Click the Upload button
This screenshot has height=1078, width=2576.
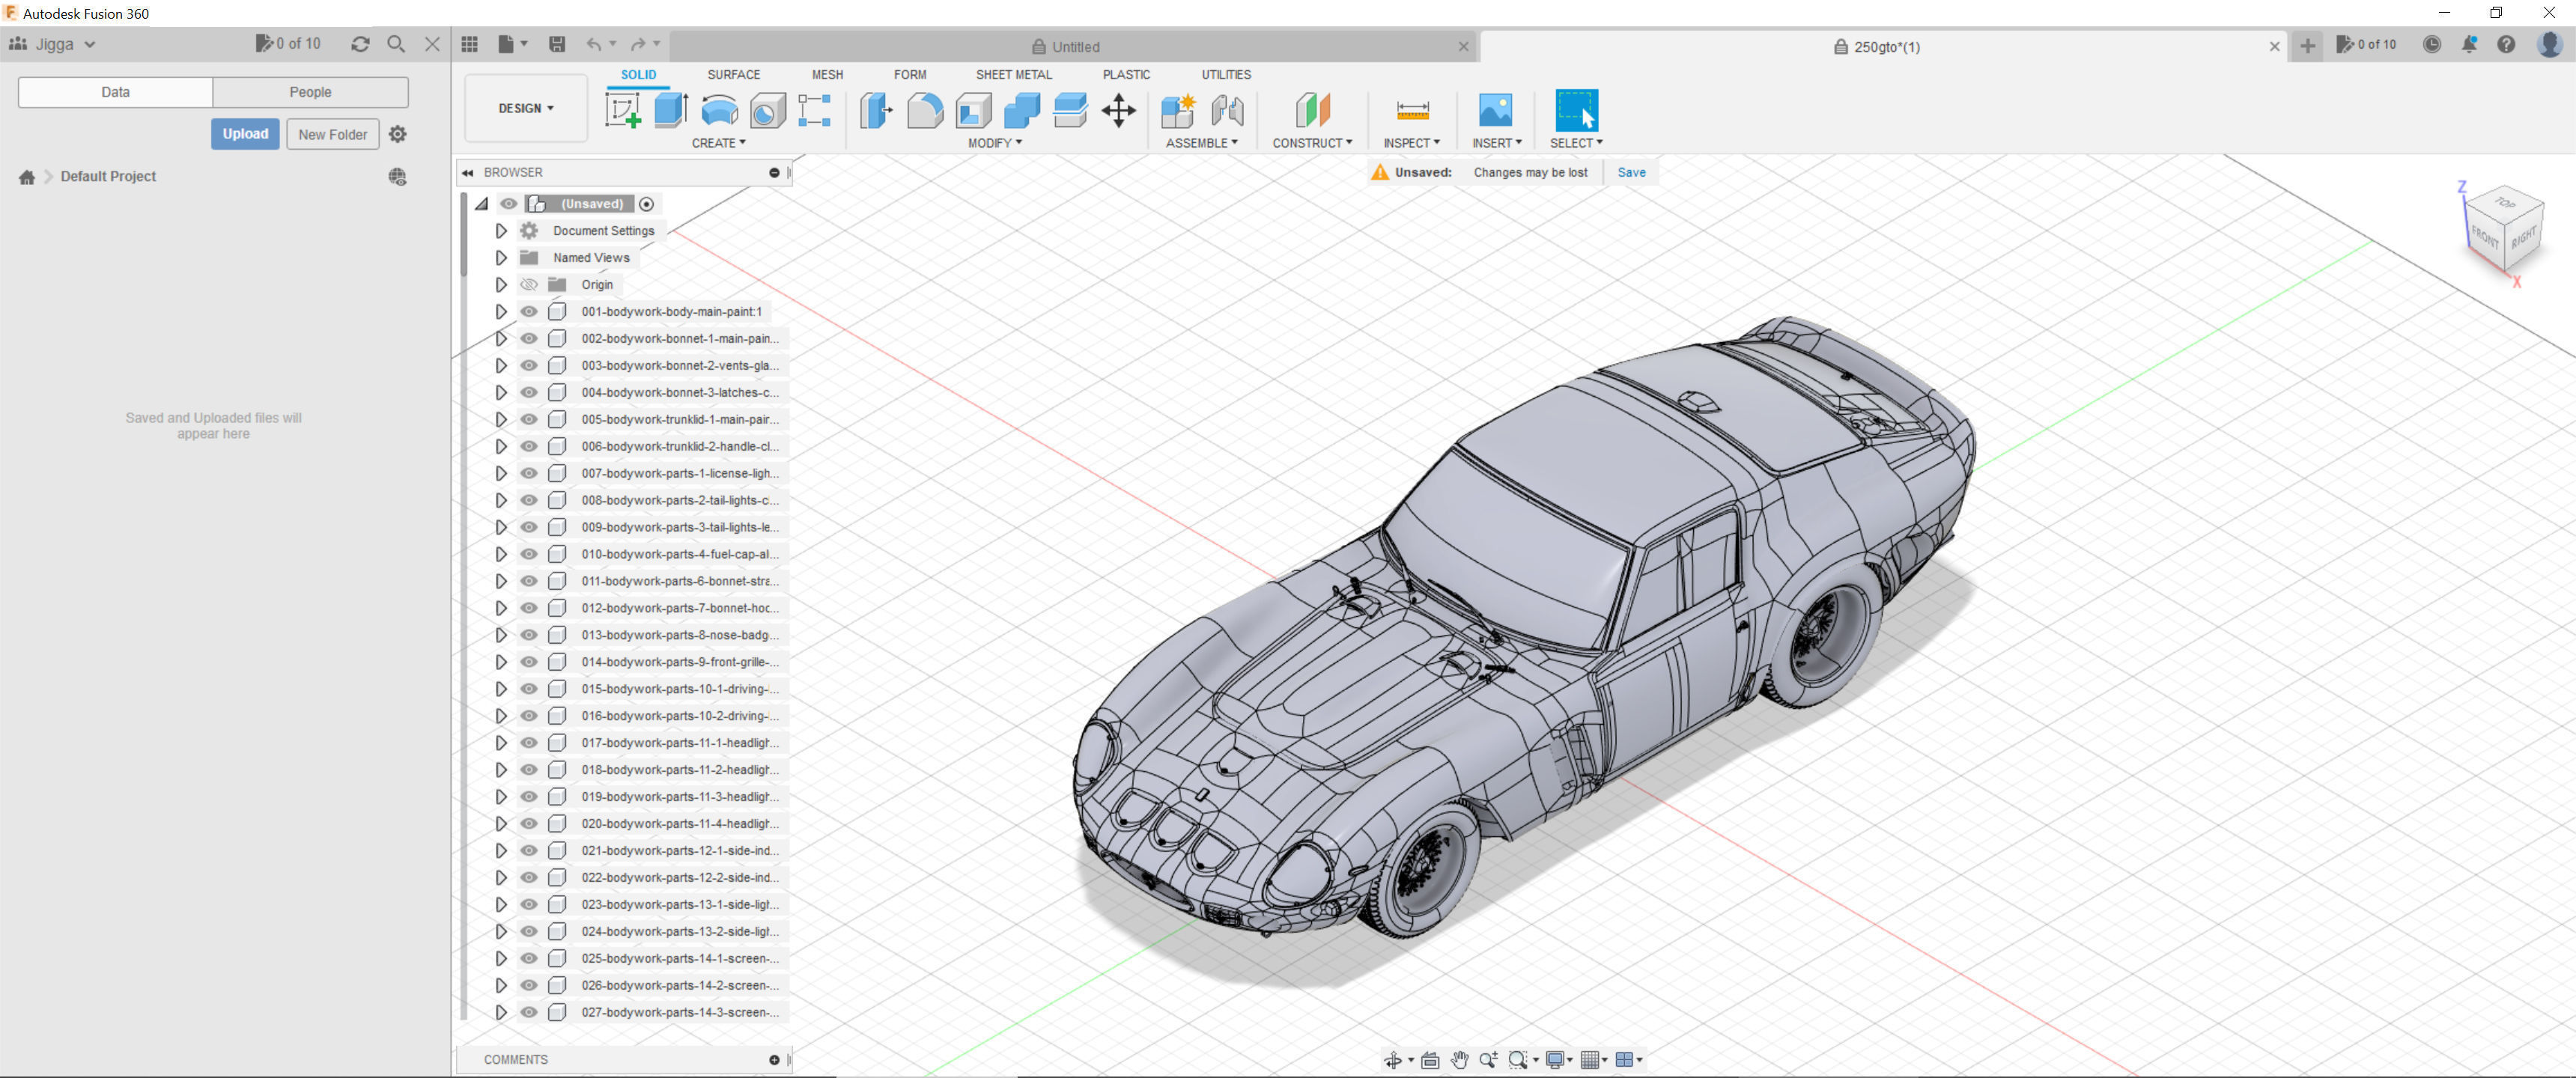tap(245, 134)
